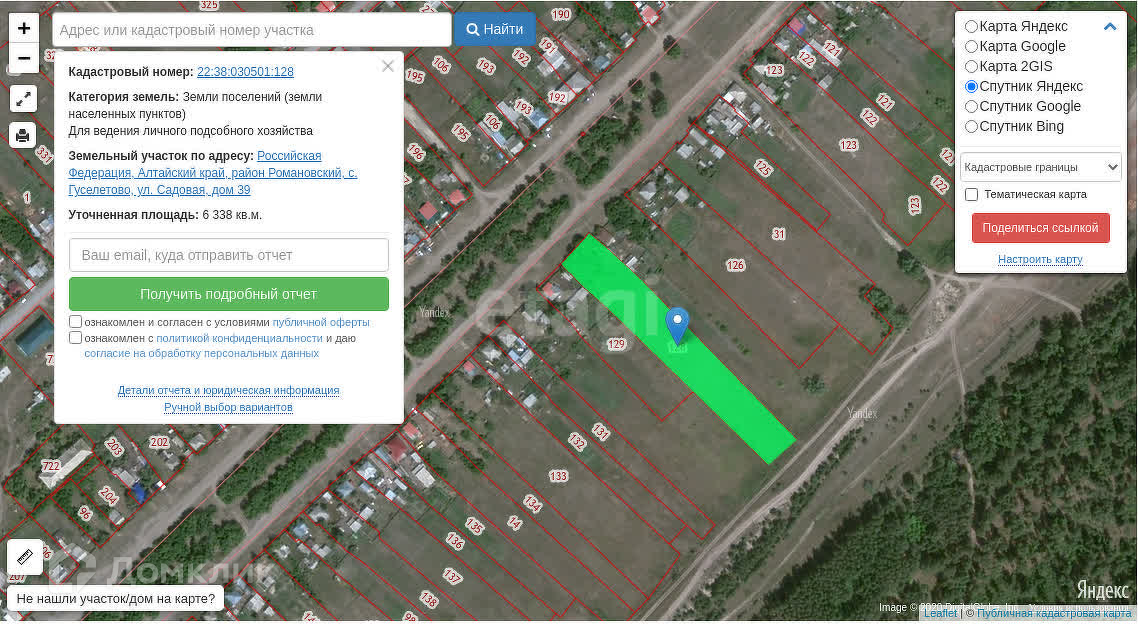Screen dimensions: 1138x628
Task: Select parcel labeled 135 on map
Action: coord(475,526)
